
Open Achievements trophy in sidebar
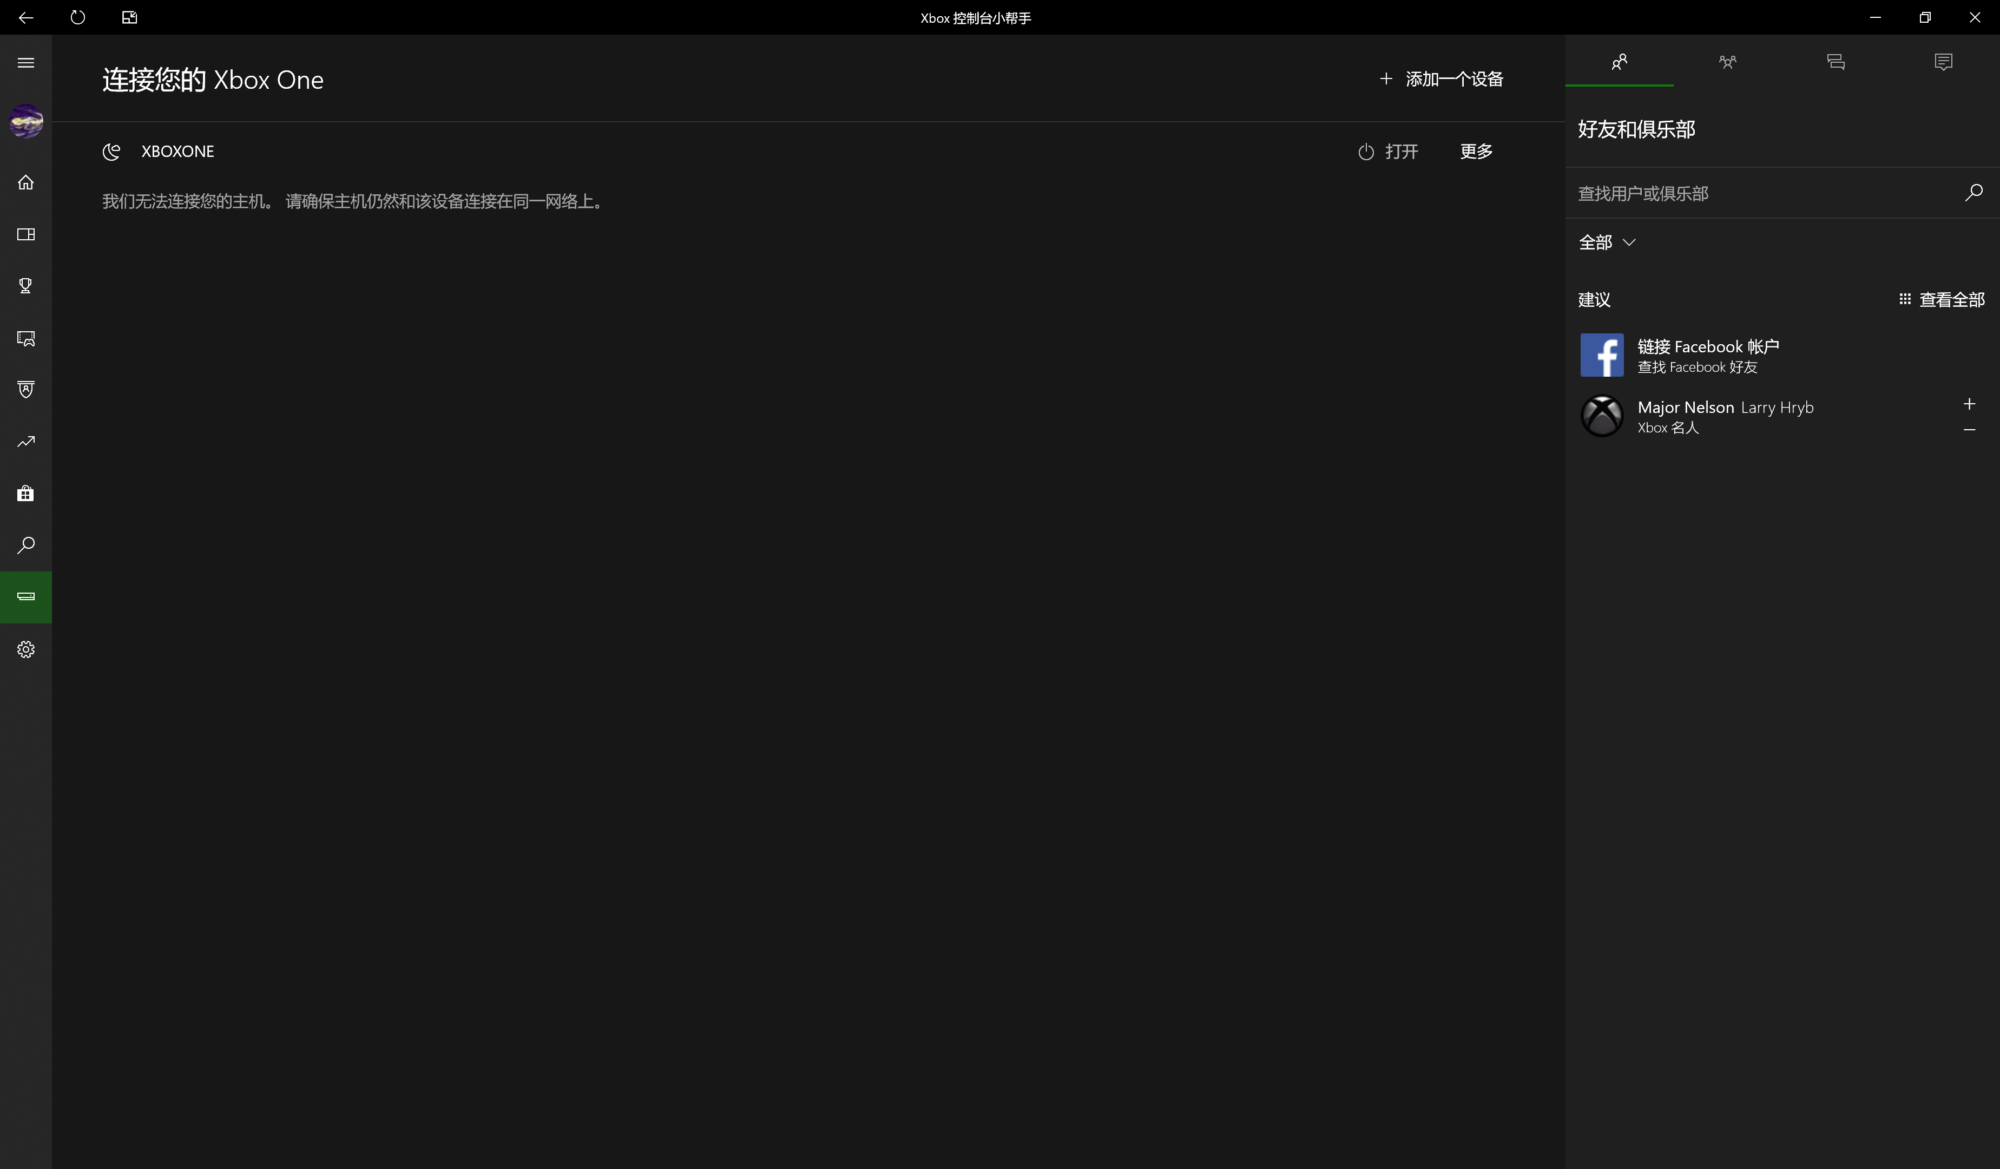pos(26,286)
